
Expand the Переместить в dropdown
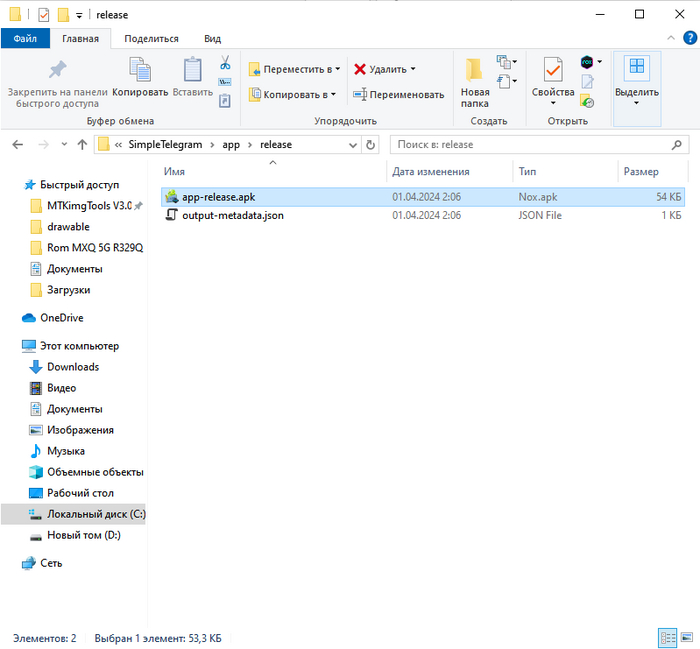point(336,69)
